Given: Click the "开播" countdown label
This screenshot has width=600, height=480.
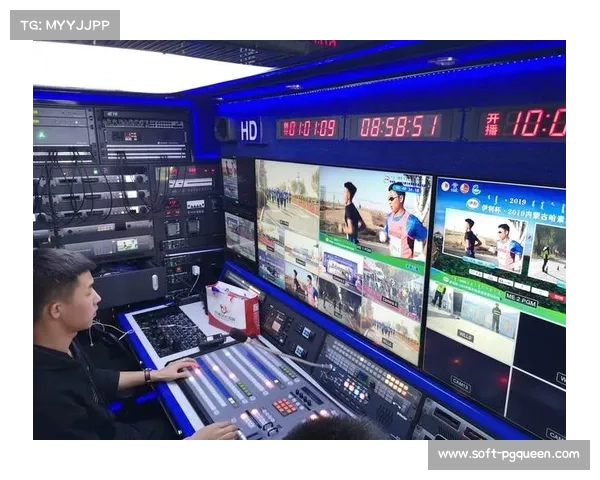Looking at the screenshot, I should tap(492, 124).
